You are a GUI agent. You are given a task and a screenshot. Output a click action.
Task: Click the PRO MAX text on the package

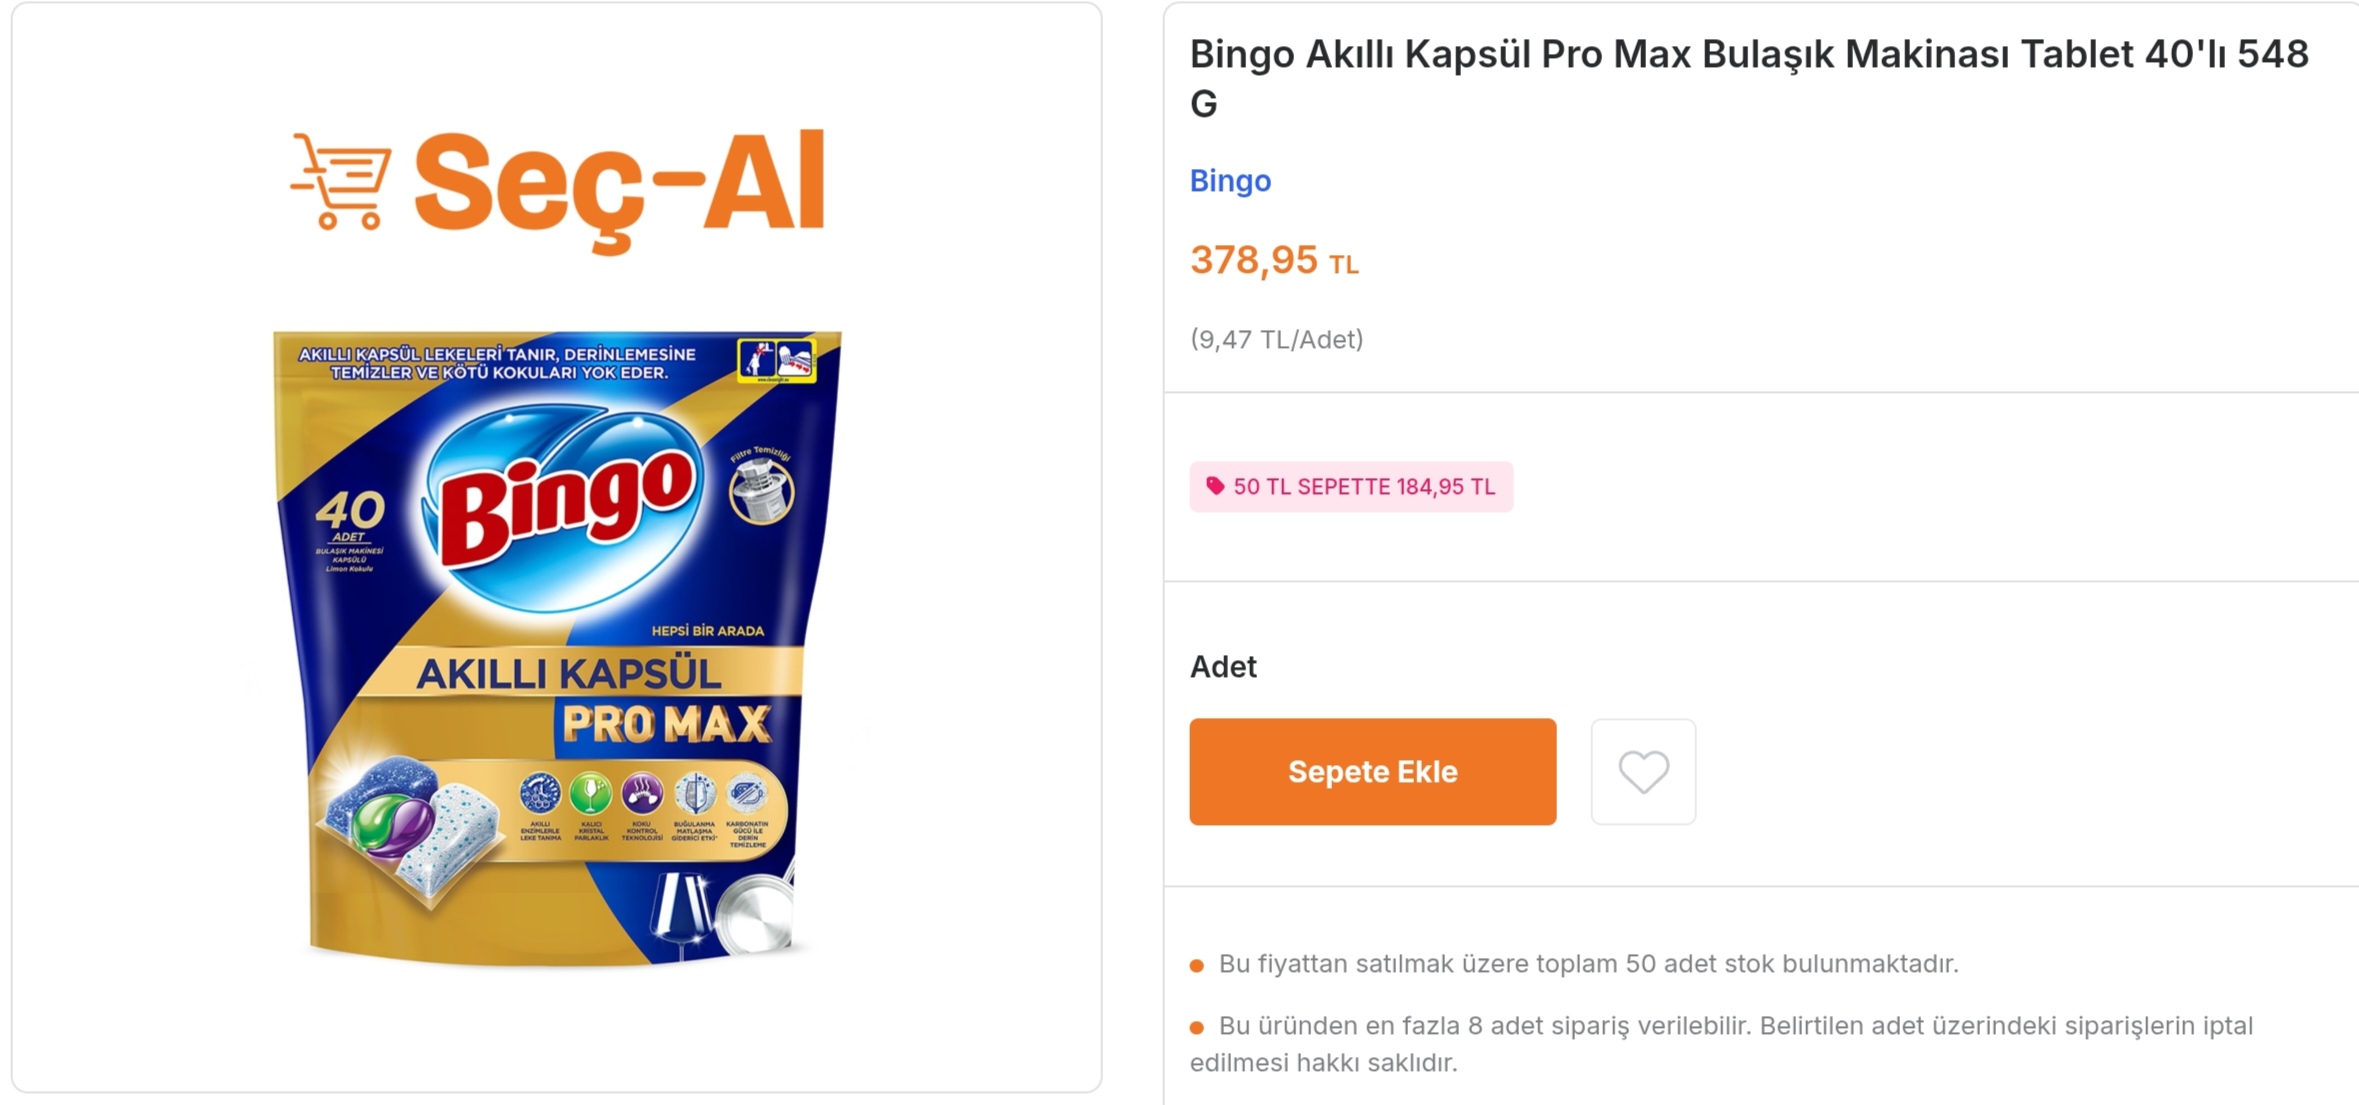tap(667, 724)
